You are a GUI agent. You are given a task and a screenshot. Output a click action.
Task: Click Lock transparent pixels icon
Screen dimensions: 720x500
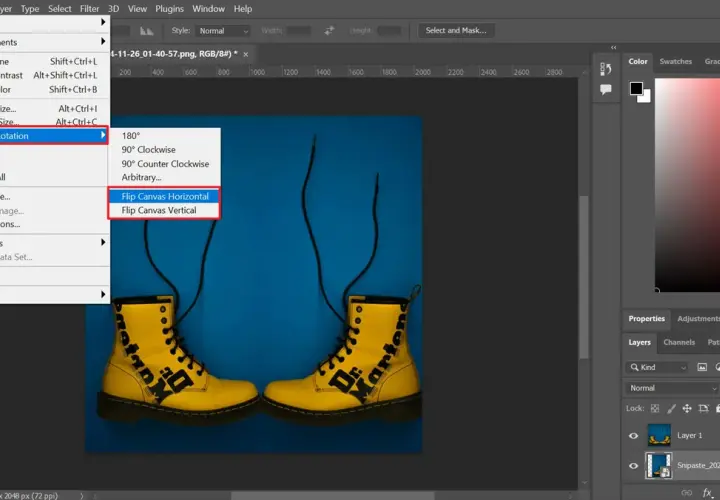pos(655,408)
